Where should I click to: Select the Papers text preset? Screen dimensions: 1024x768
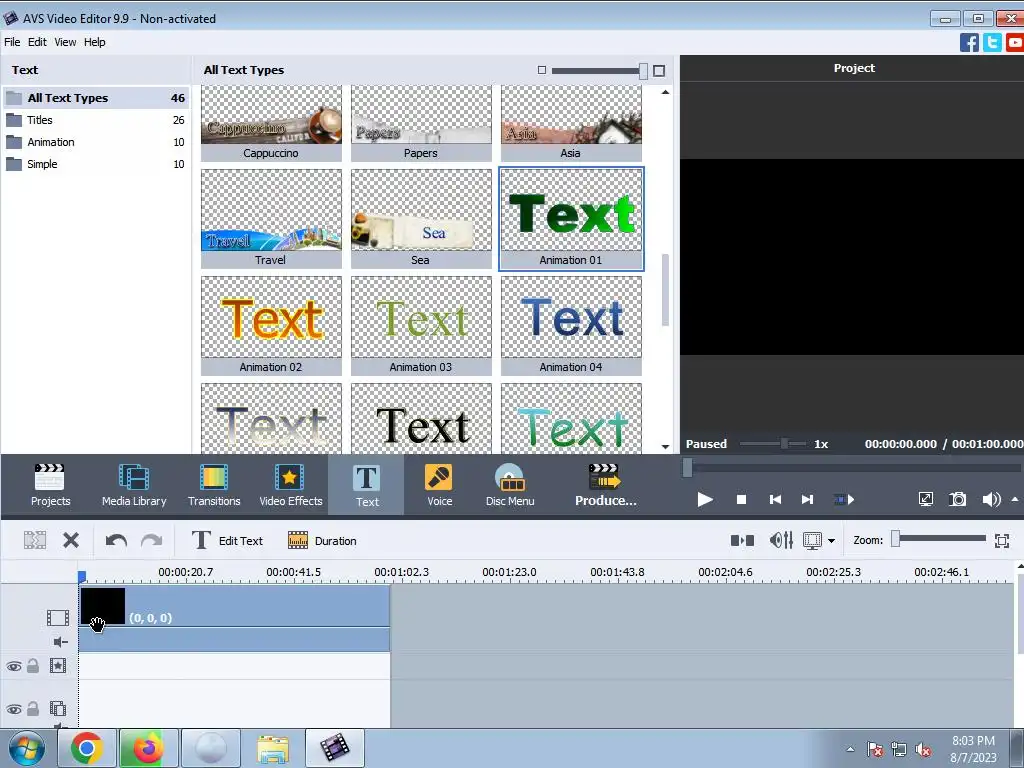click(421, 123)
